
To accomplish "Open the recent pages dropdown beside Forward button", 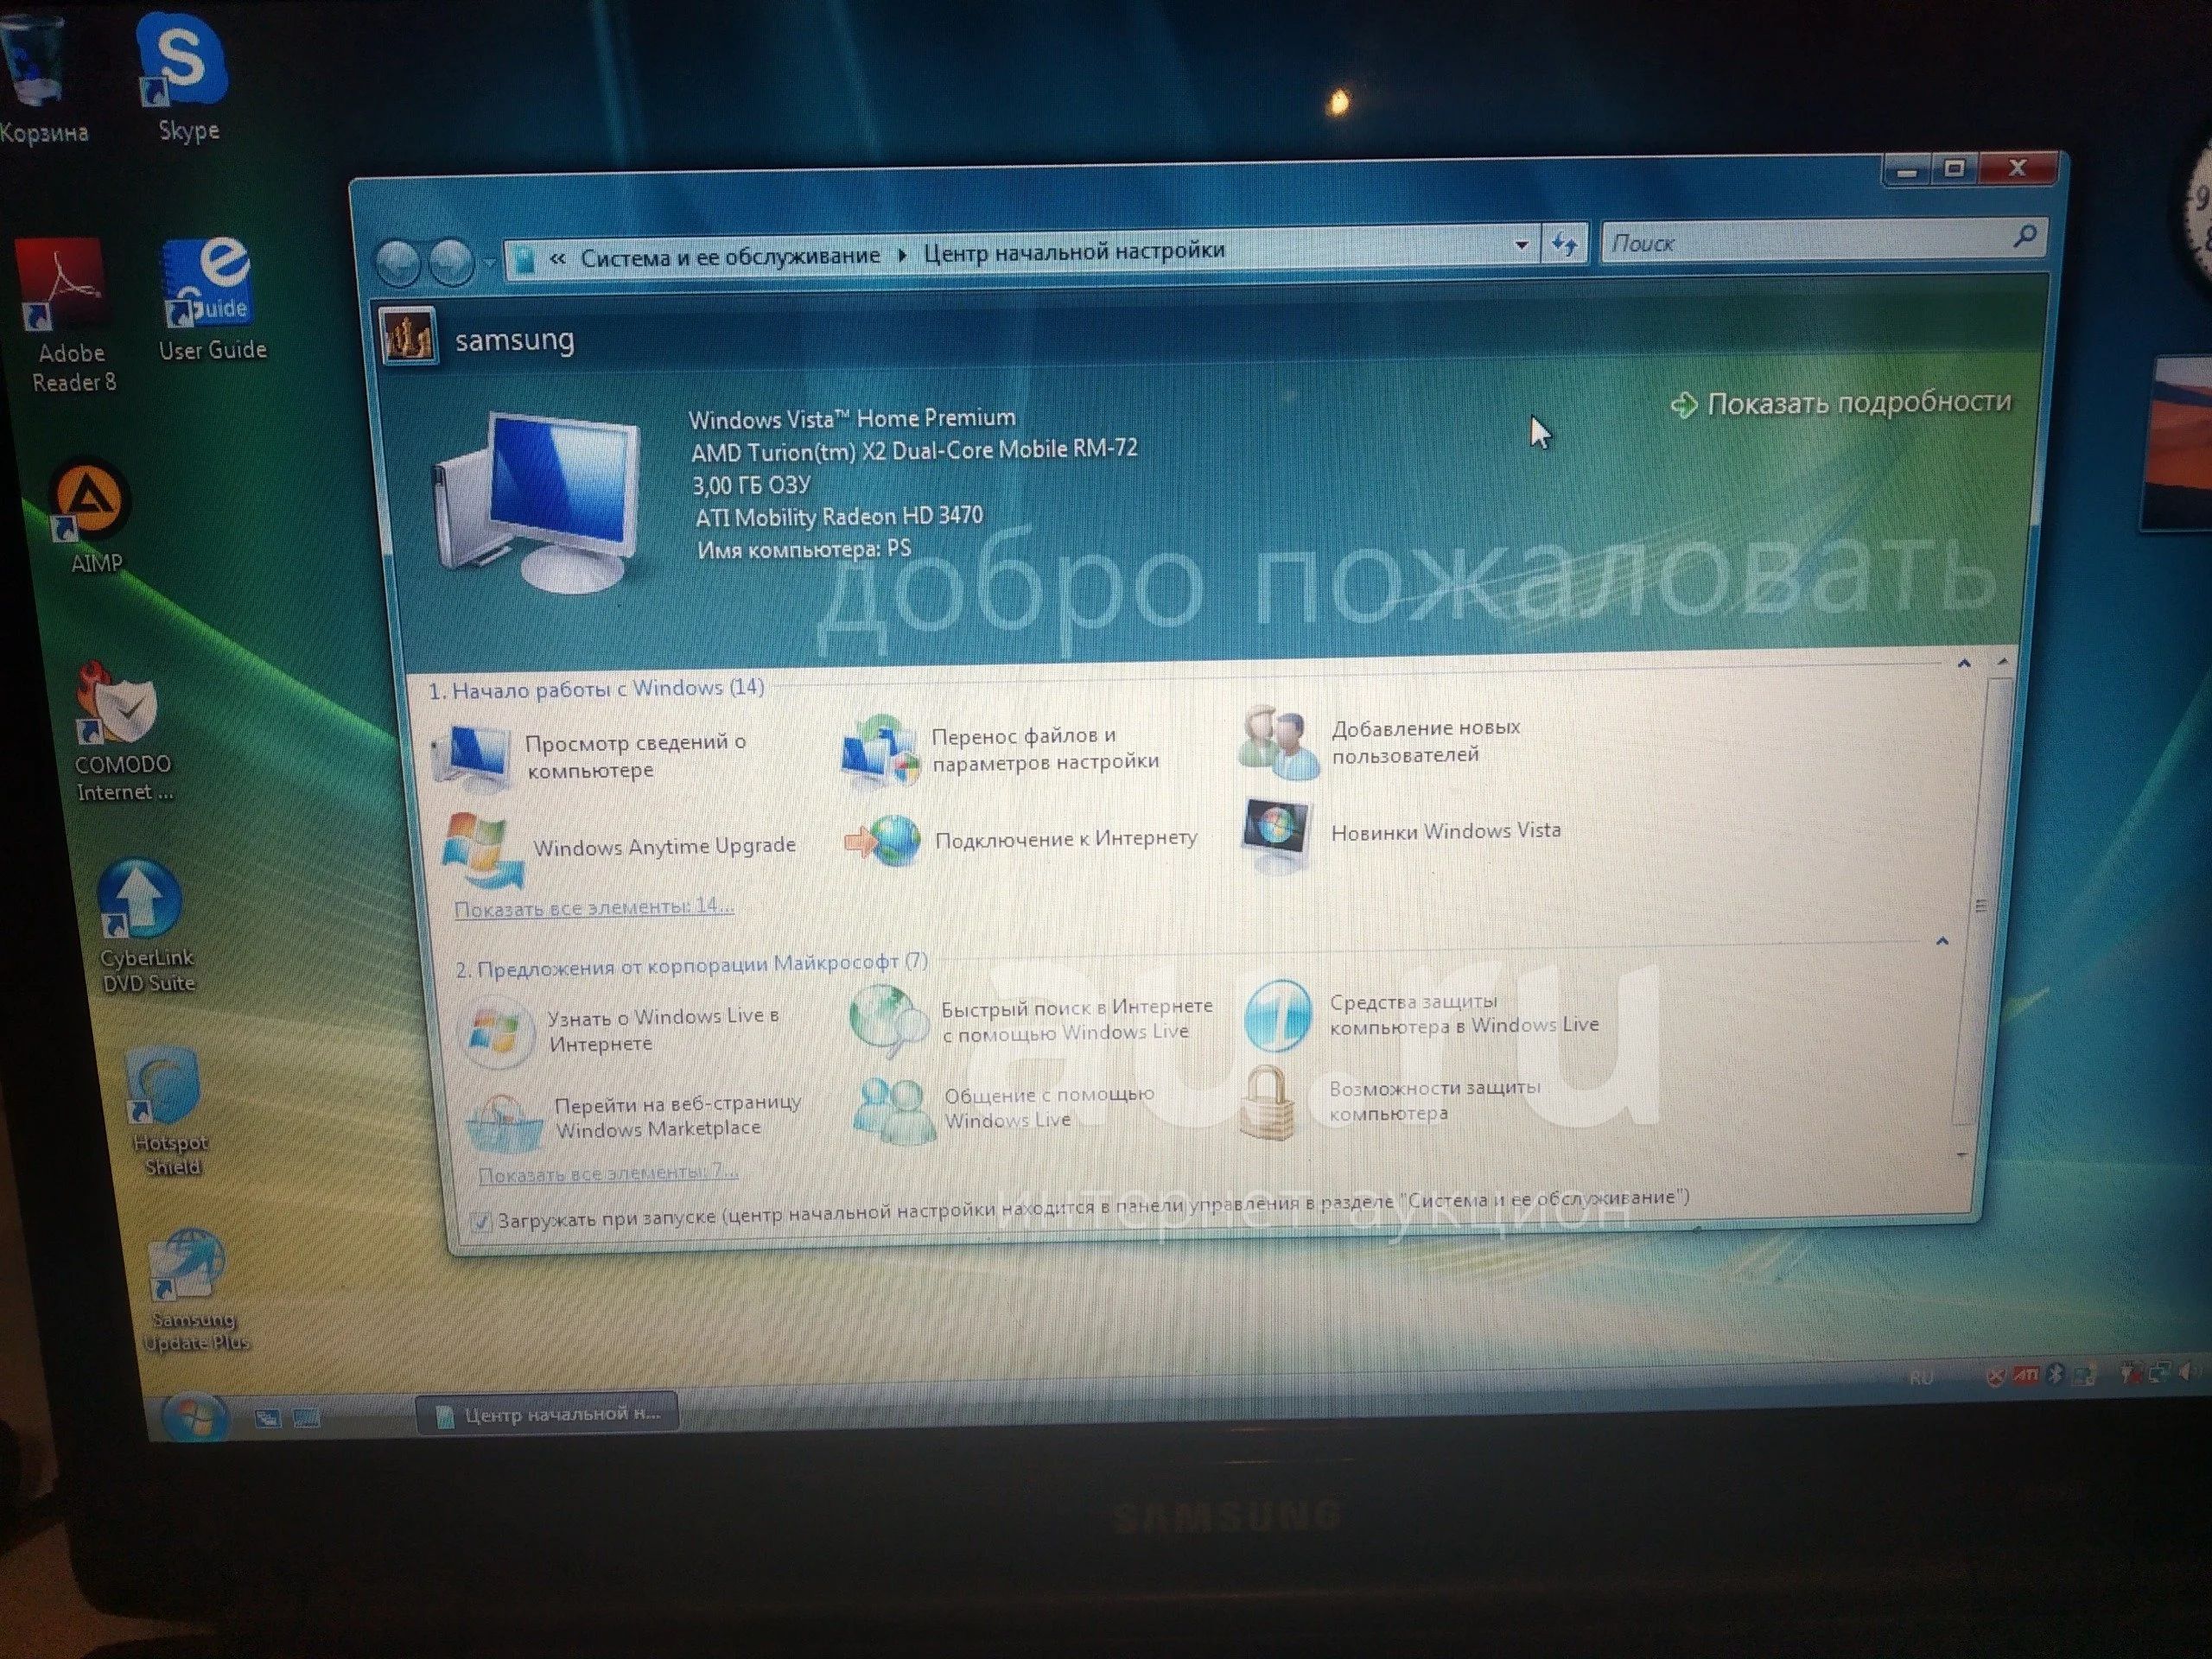I will [x=489, y=263].
